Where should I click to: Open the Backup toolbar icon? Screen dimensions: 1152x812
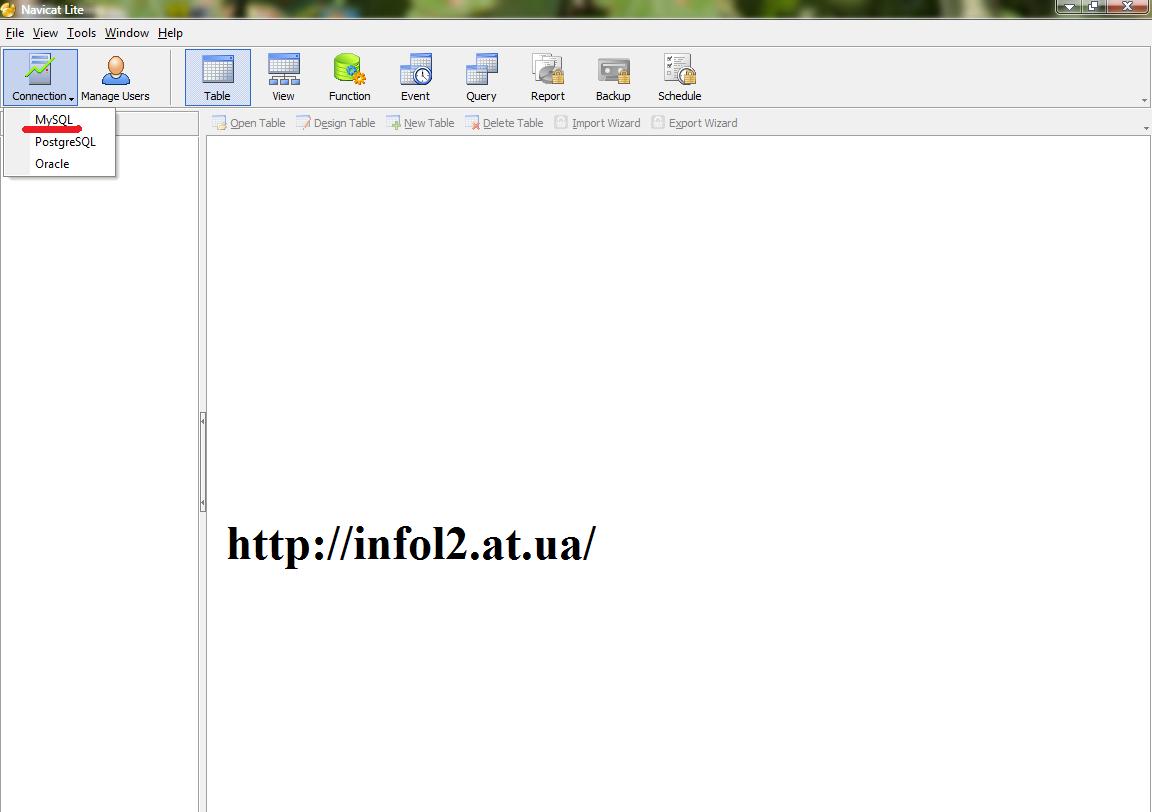tap(613, 77)
